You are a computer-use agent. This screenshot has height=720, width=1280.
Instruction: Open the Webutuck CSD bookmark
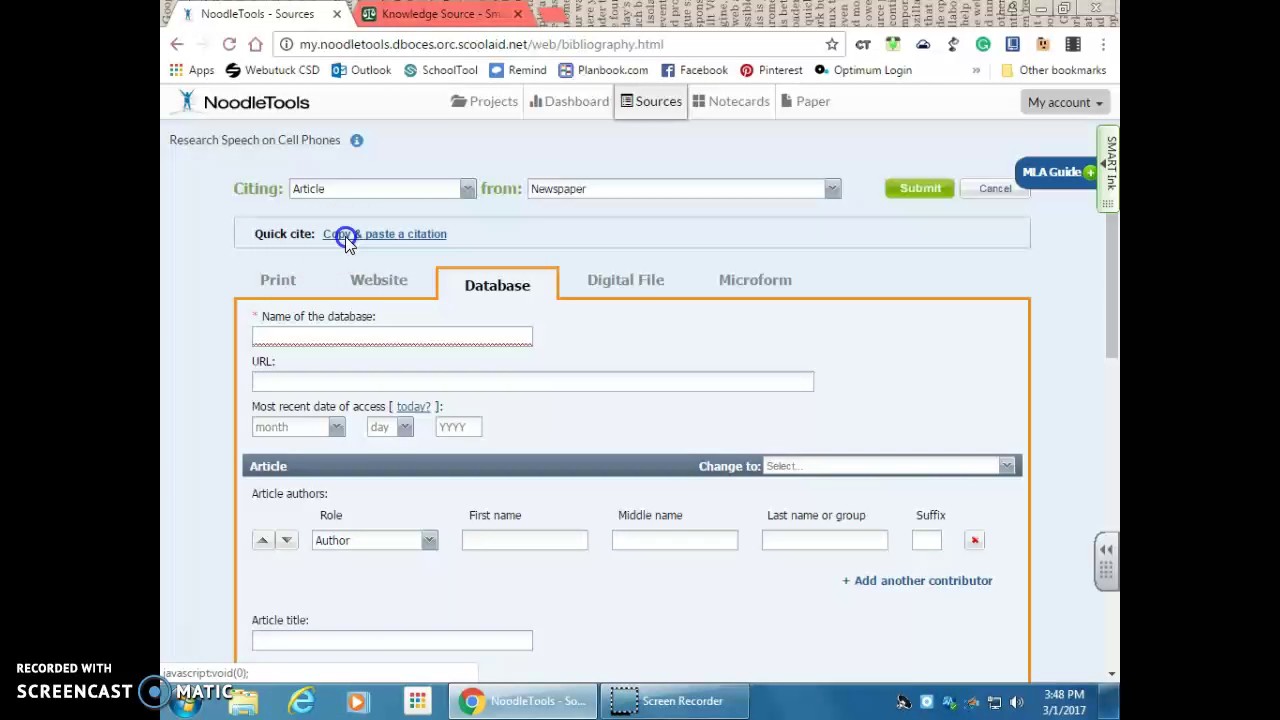coord(272,70)
